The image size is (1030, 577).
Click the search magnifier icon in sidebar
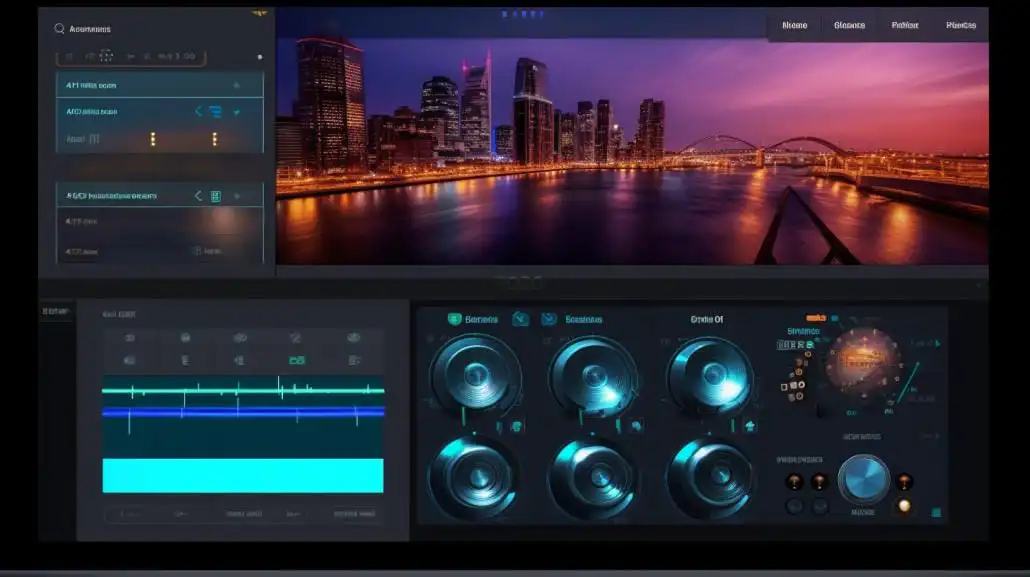click(59, 29)
